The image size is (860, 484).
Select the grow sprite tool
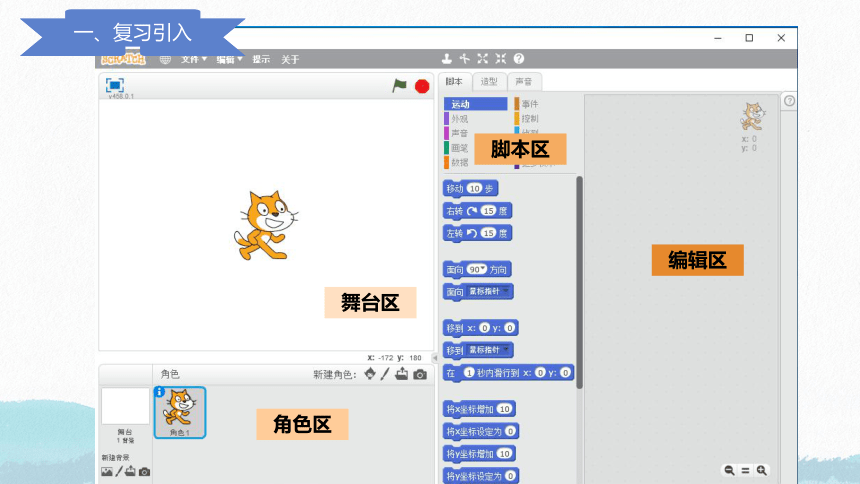coord(483,58)
